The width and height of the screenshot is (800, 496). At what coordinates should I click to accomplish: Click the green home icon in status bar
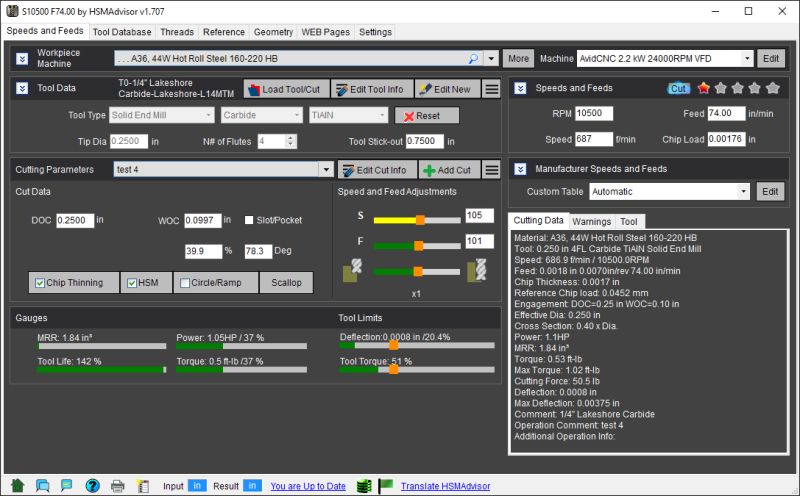[x=17, y=485]
